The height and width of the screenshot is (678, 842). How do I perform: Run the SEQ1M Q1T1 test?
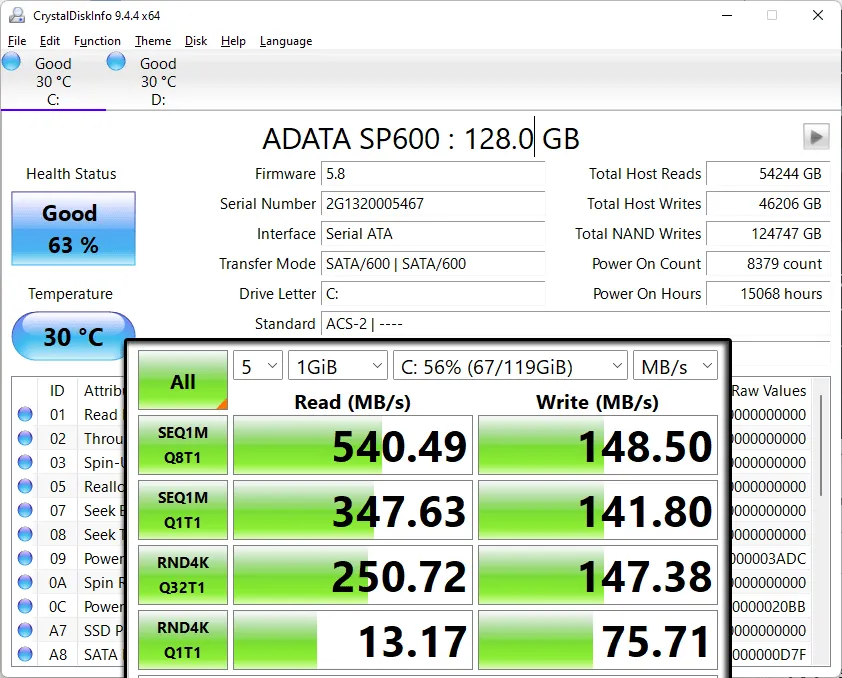(183, 510)
